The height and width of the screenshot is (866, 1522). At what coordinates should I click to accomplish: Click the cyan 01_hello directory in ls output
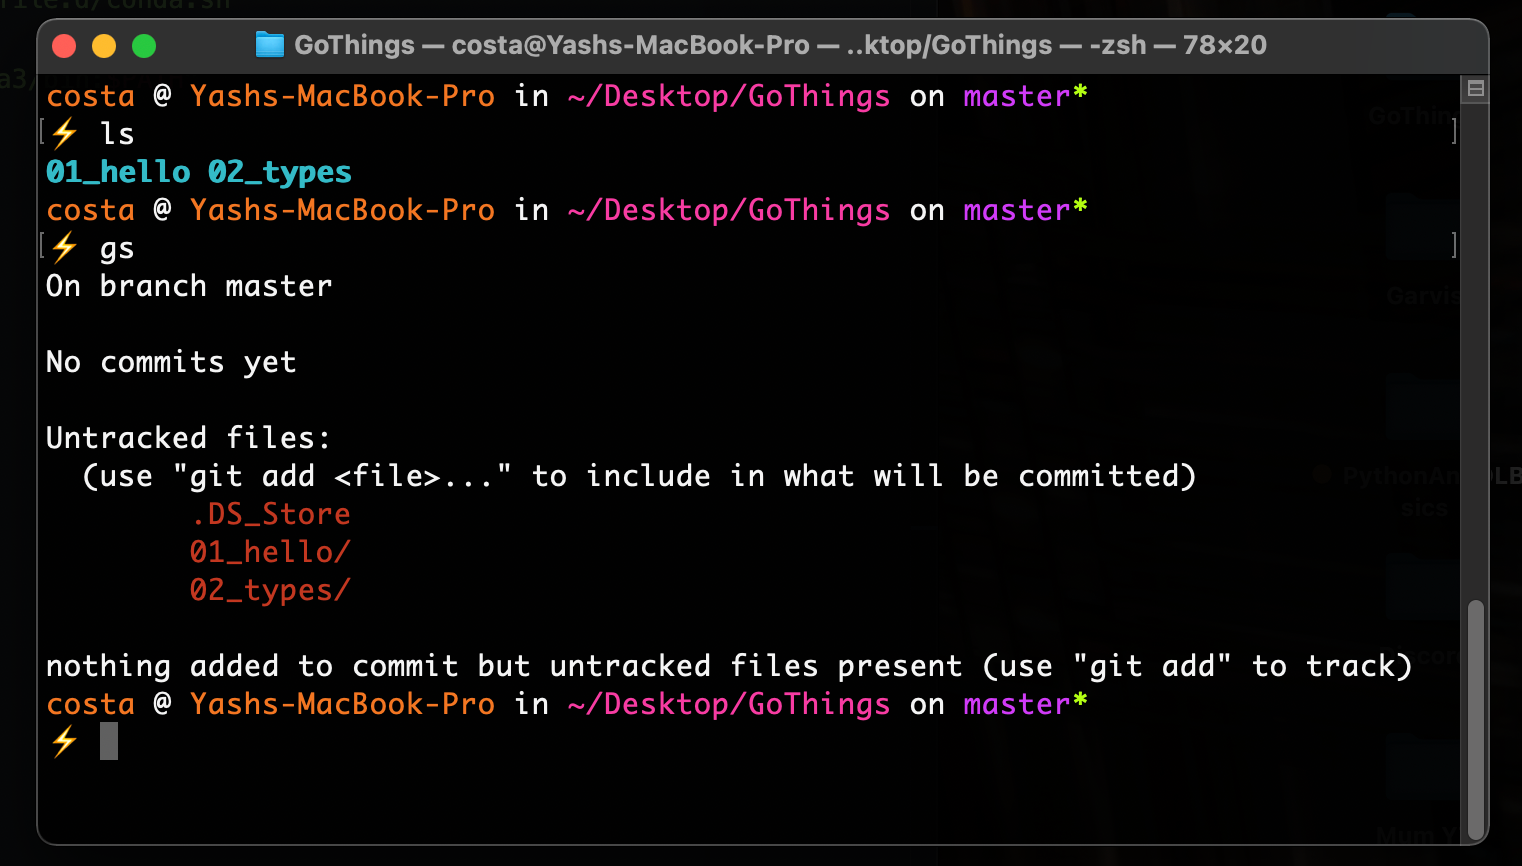pos(118,172)
